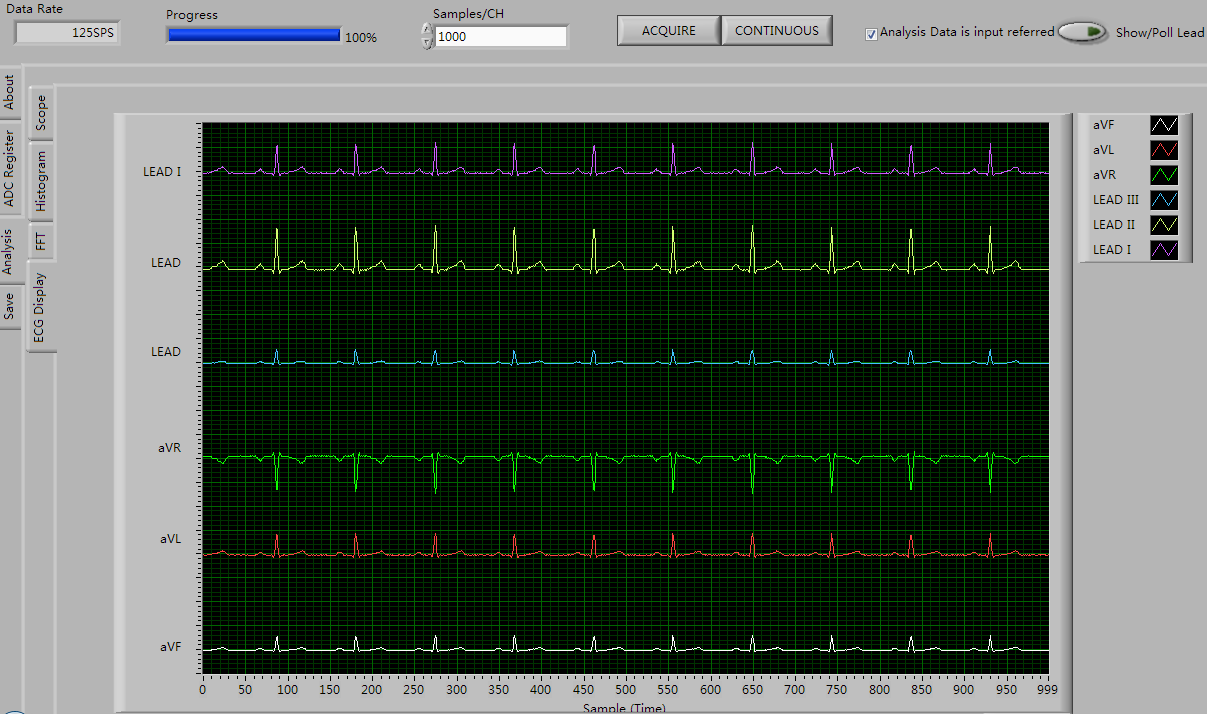Screen dimensions: 1207x714
Task: Click the Samples/CH input field
Action: click(x=501, y=36)
